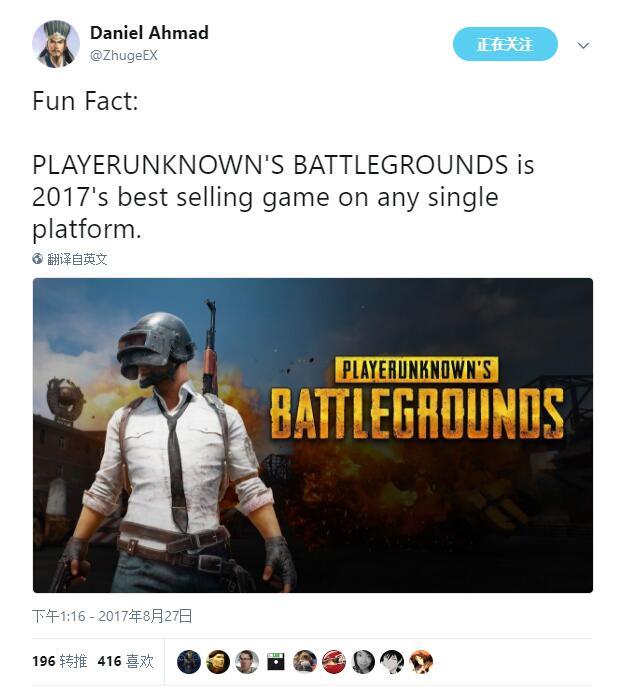The image size is (629, 686).
Task: Click the brown furry animal avatar
Action: tap(305, 662)
